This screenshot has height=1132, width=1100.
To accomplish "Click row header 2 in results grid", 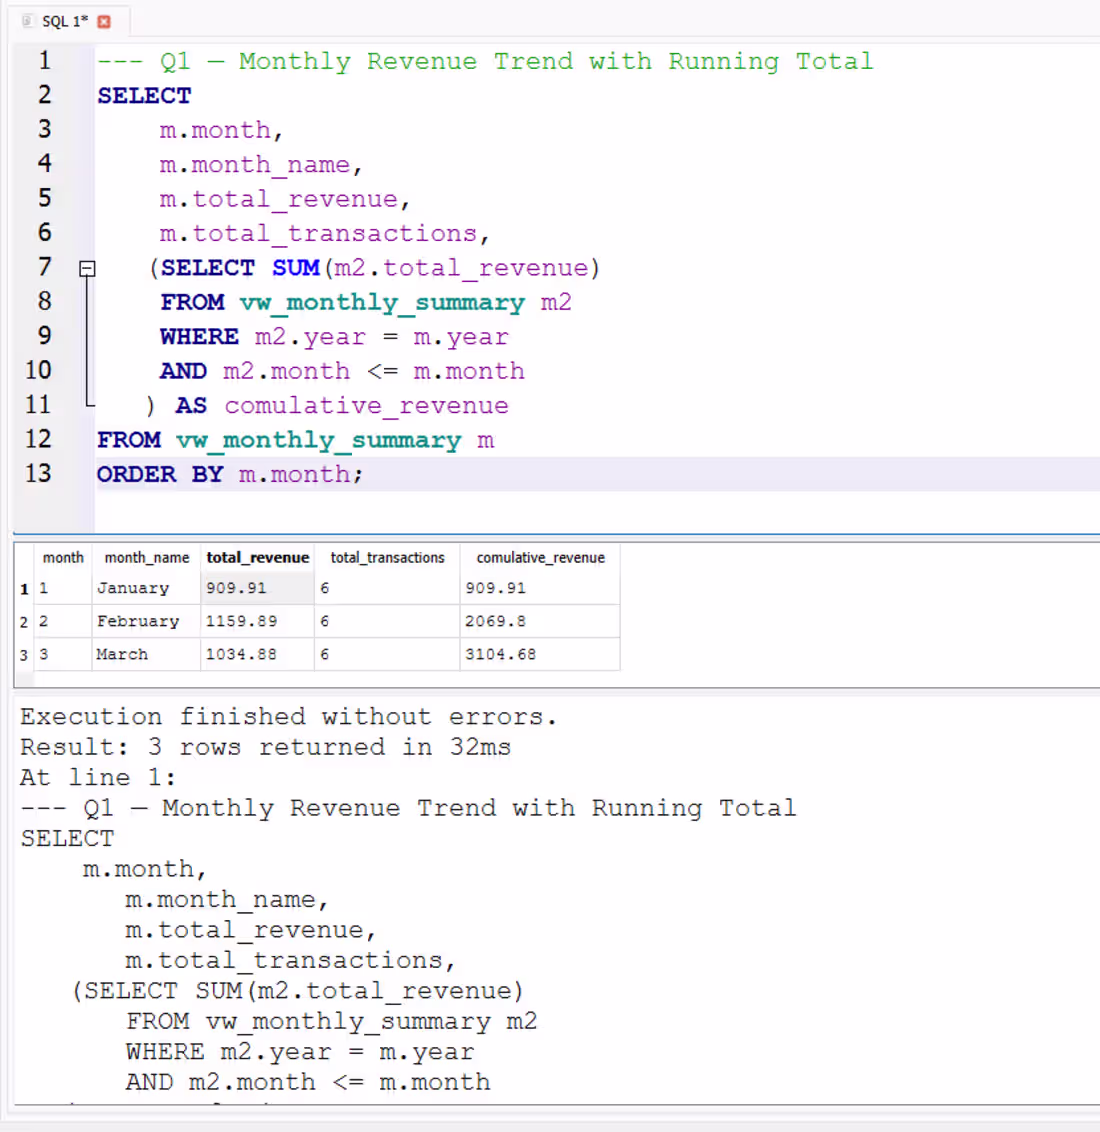I will pyautogui.click(x=24, y=622).
